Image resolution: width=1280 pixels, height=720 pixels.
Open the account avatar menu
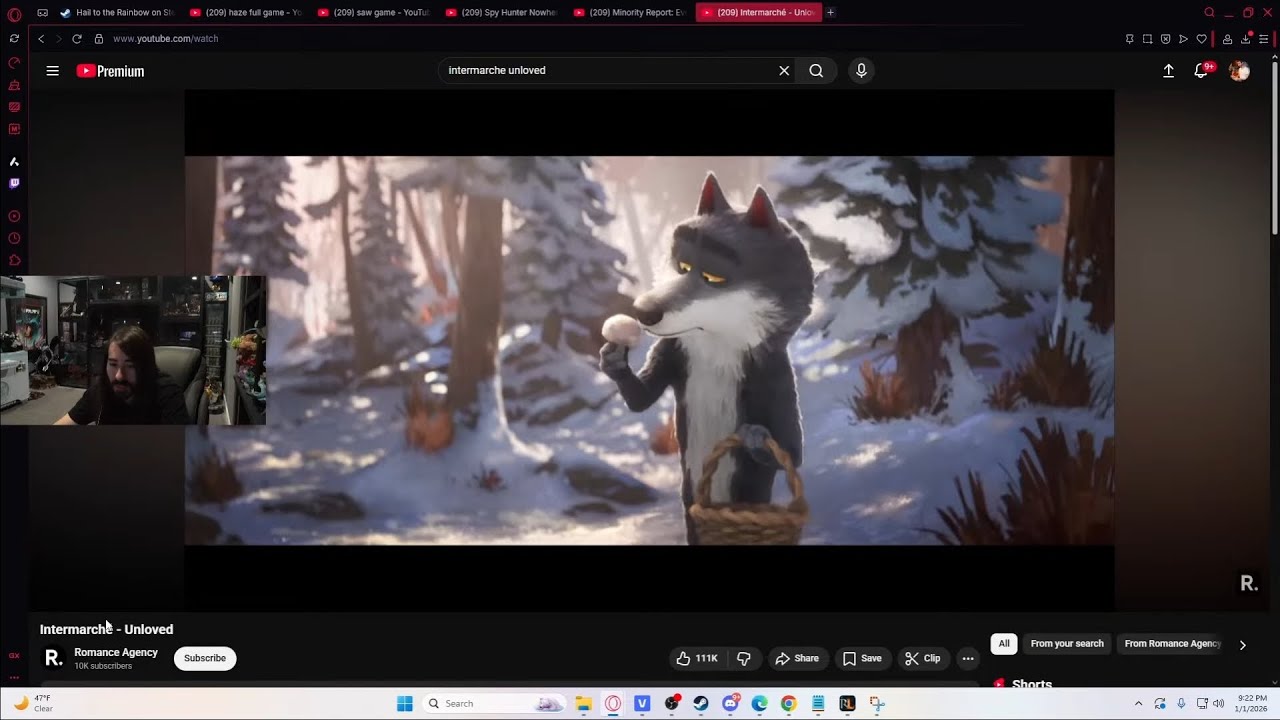[1239, 71]
